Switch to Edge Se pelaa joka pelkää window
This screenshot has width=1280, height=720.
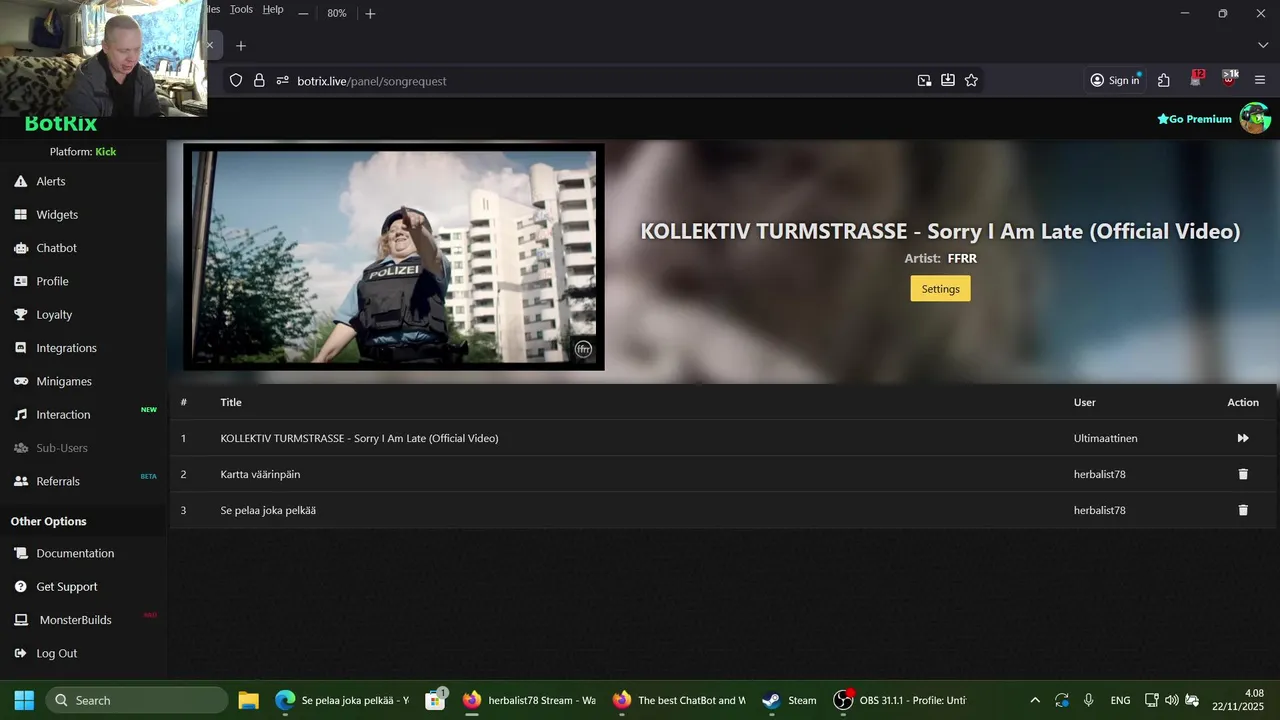pyautogui.click(x=342, y=700)
